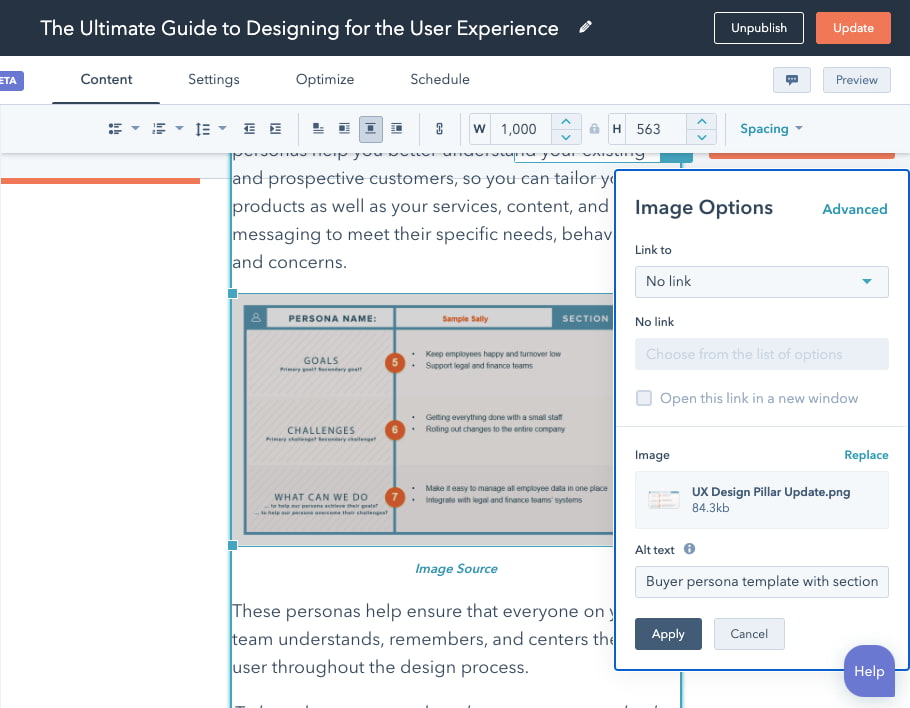Click the pencil icon to edit the title
This screenshot has height=708, width=910.
coord(585,28)
